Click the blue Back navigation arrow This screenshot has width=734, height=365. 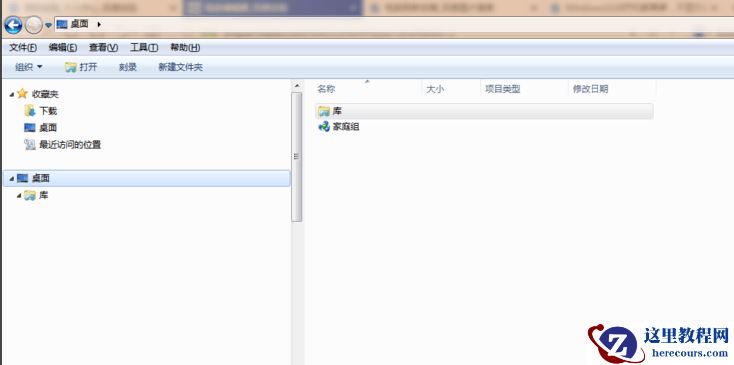click(x=13, y=25)
